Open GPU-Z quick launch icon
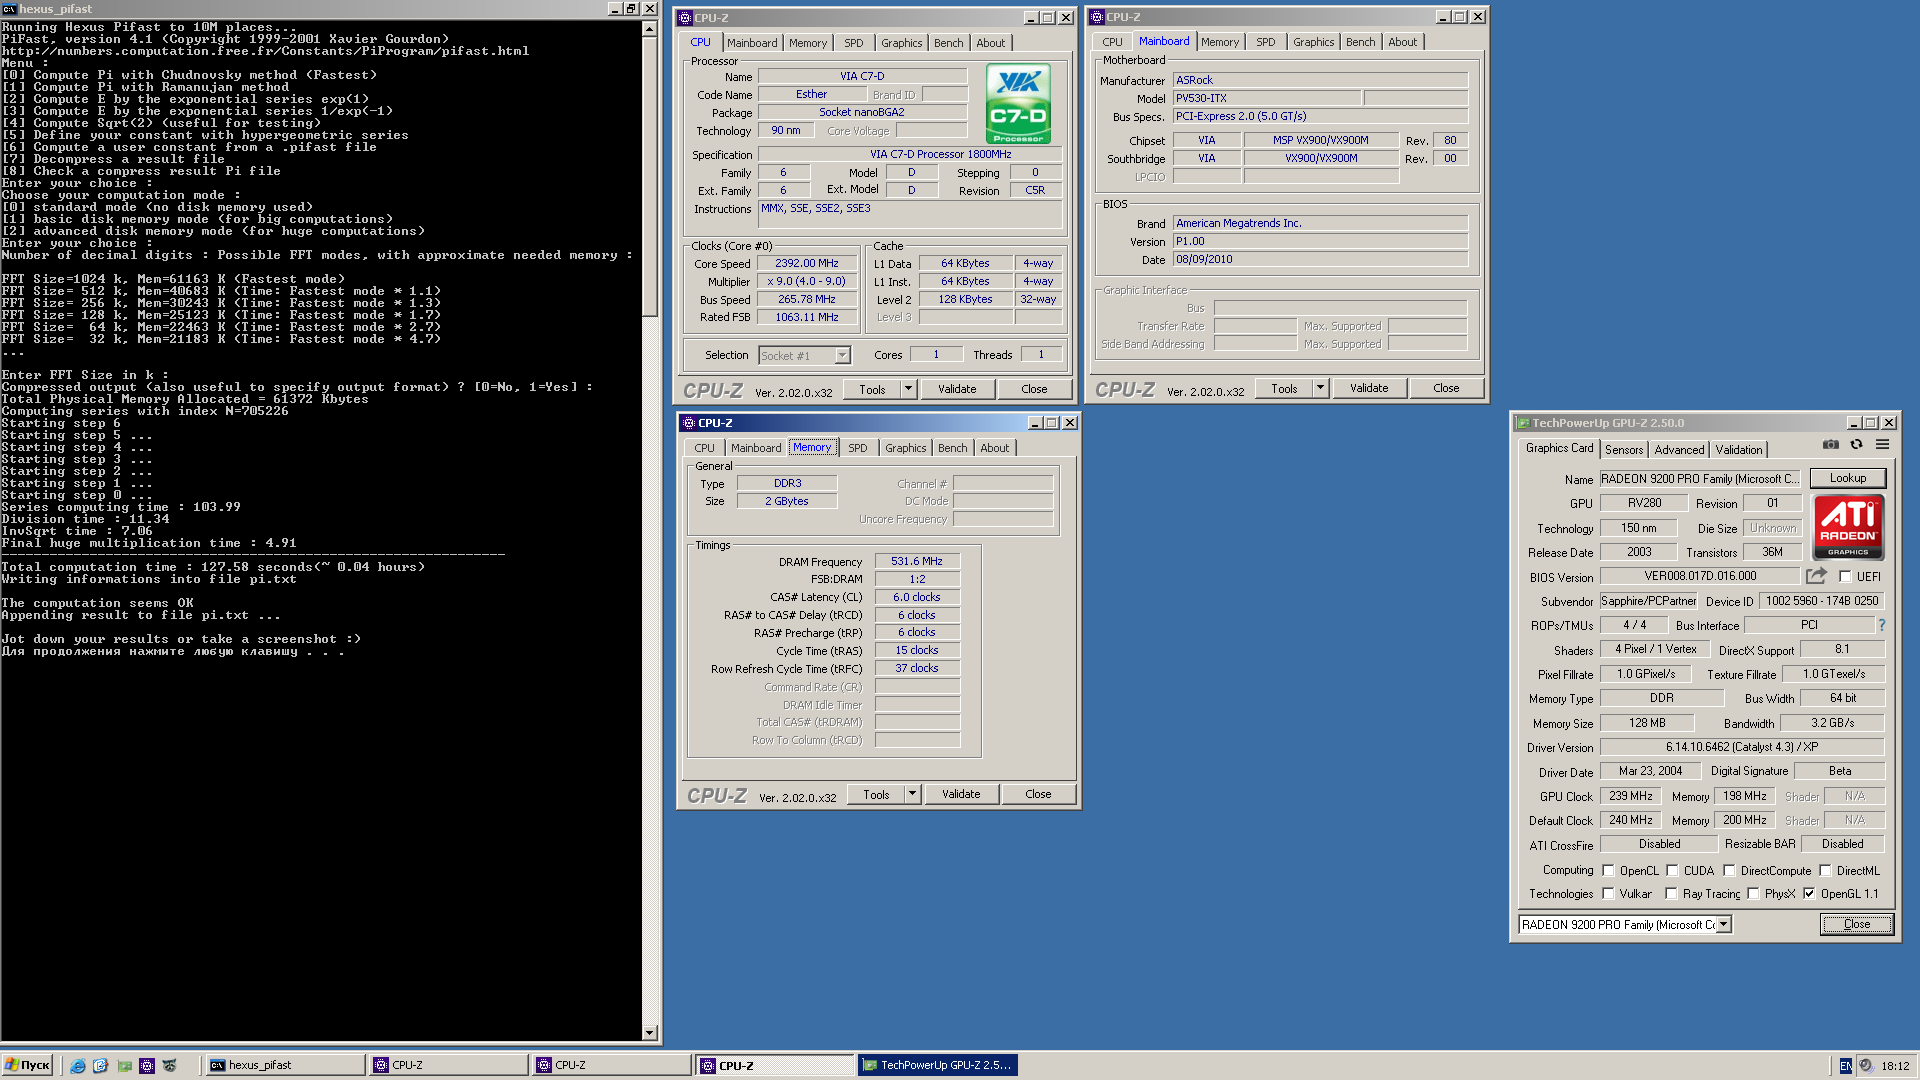Image resolution: width=1920 pixels, height=1080 pixels. coord(124,1066)
